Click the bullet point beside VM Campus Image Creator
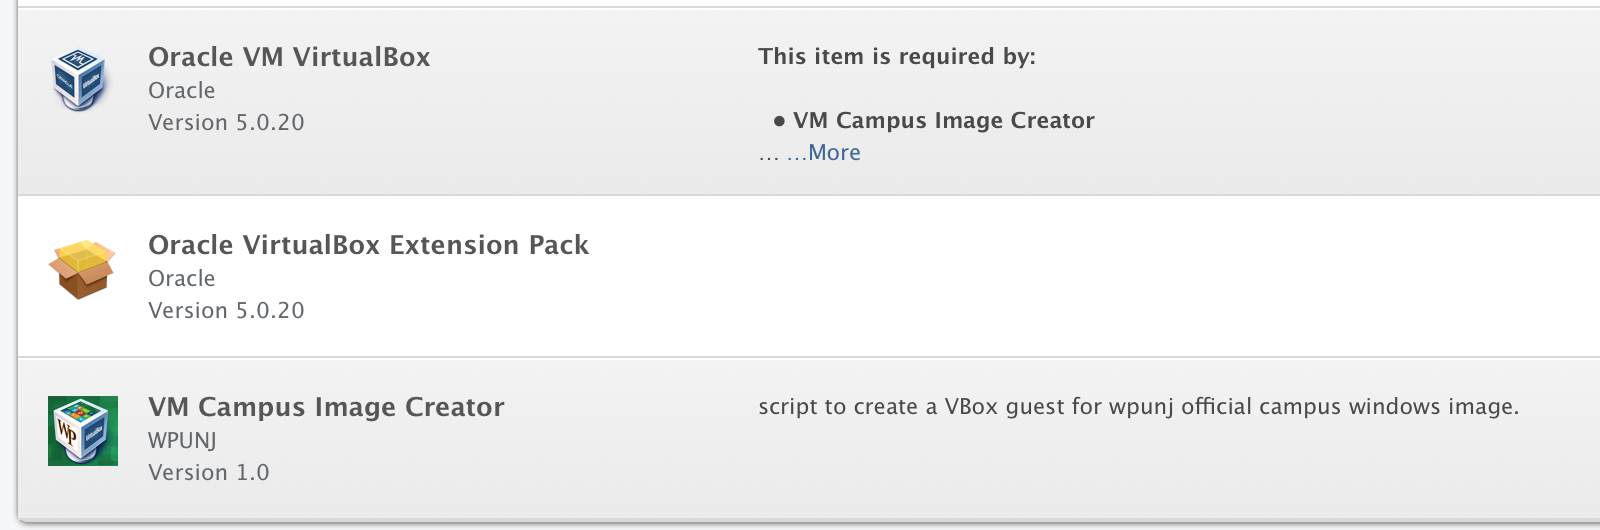1600x530 pixels. click(779, 122)
